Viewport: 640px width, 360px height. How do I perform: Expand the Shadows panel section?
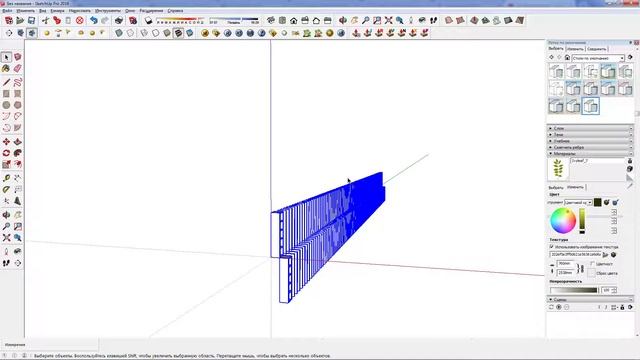click(590, 134)
